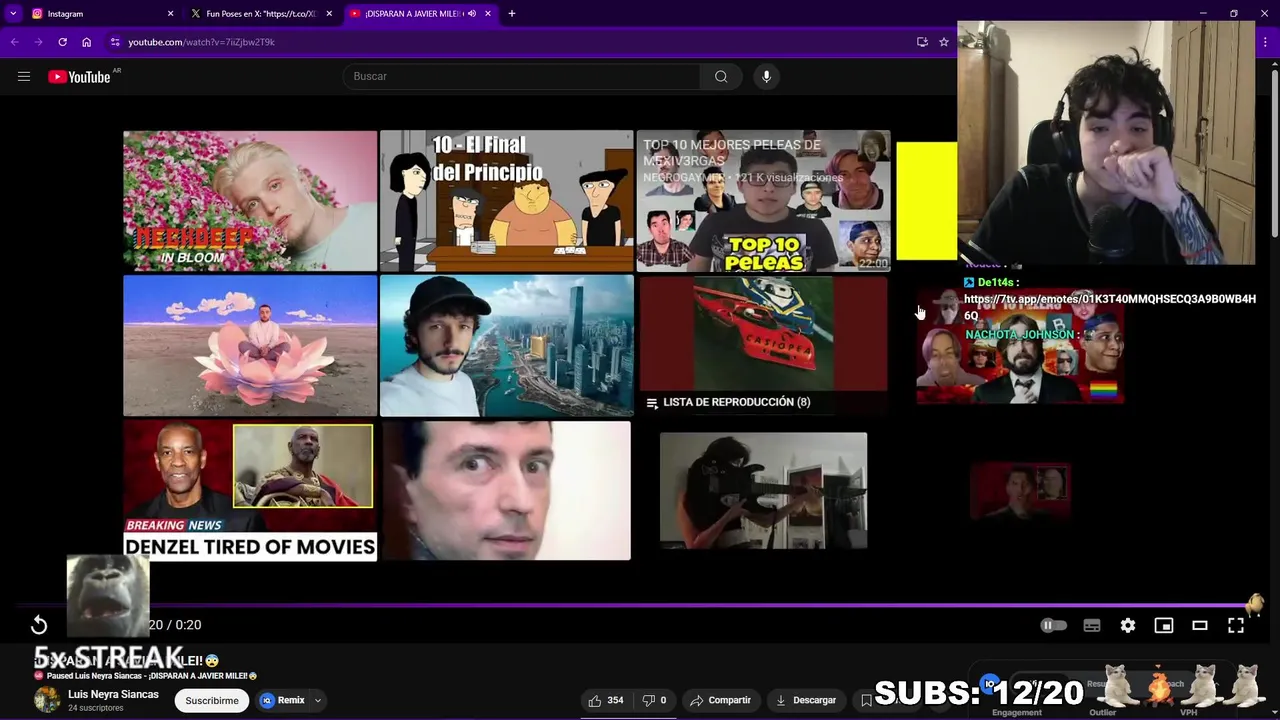The height and width of the screenshot is (720, 1280).
Task: Dislike the video
Action: (654, 700)
